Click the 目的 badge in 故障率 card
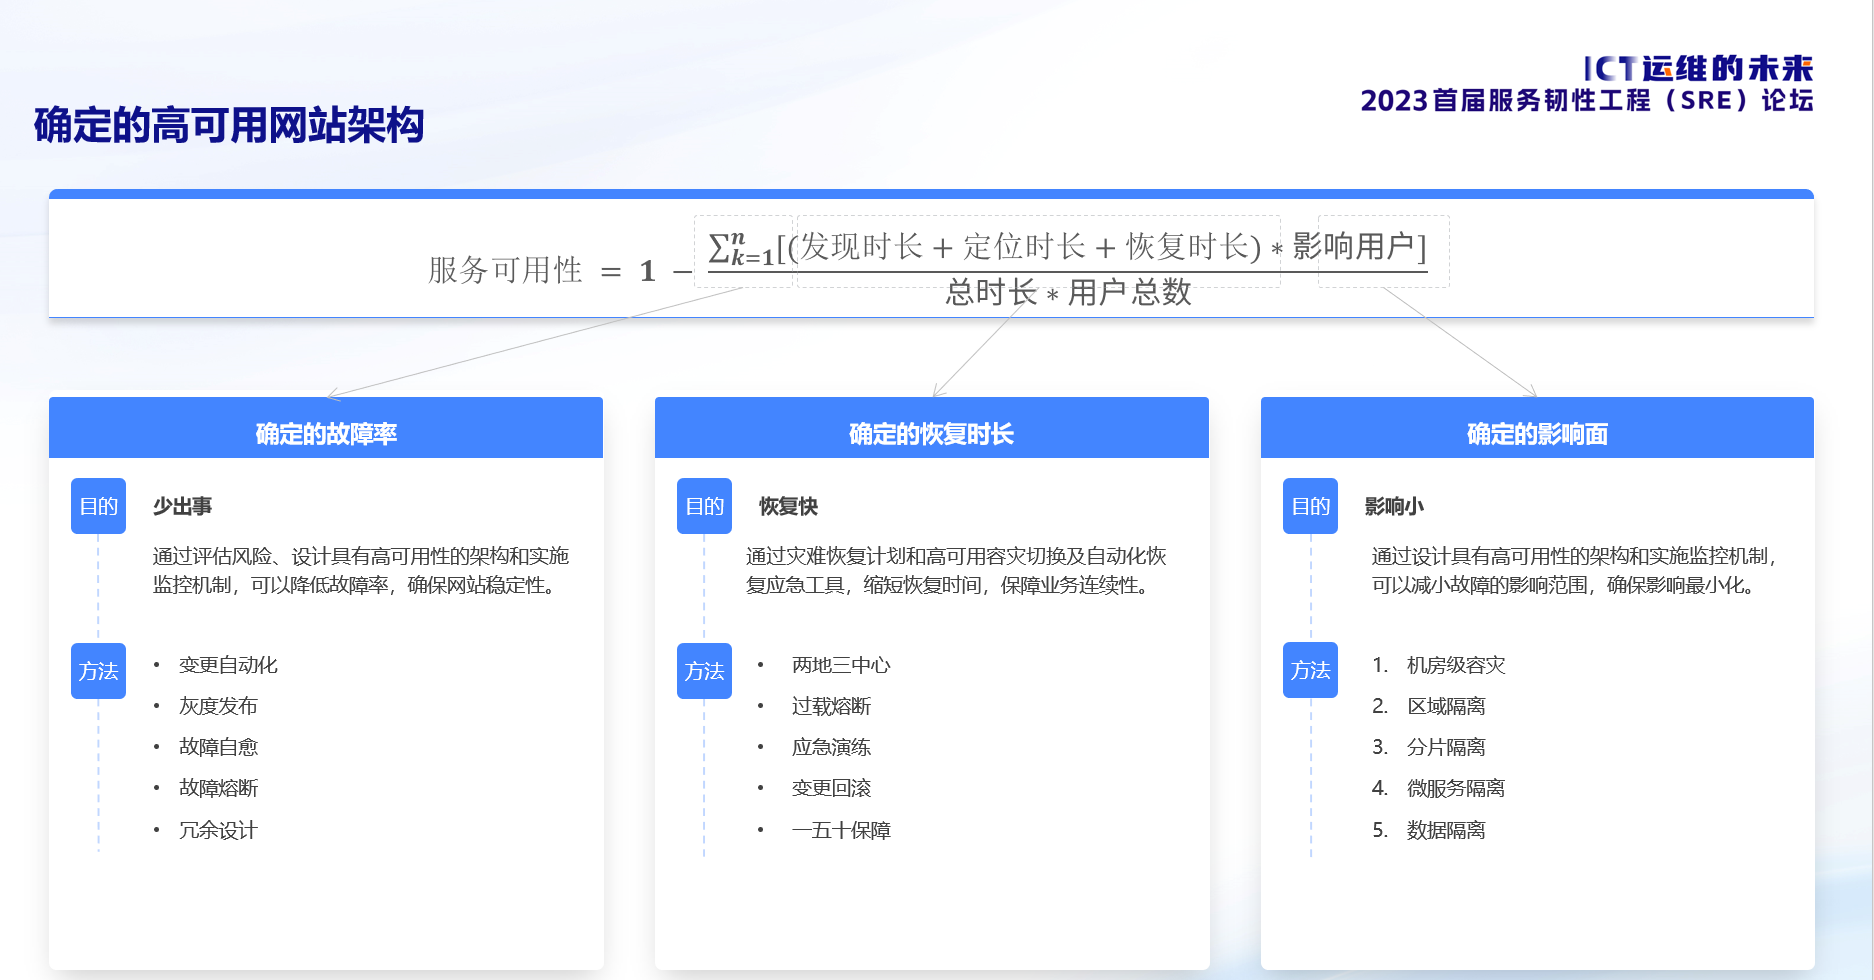This screenshot has height=980, width=1874. click(x=98, y=506)
